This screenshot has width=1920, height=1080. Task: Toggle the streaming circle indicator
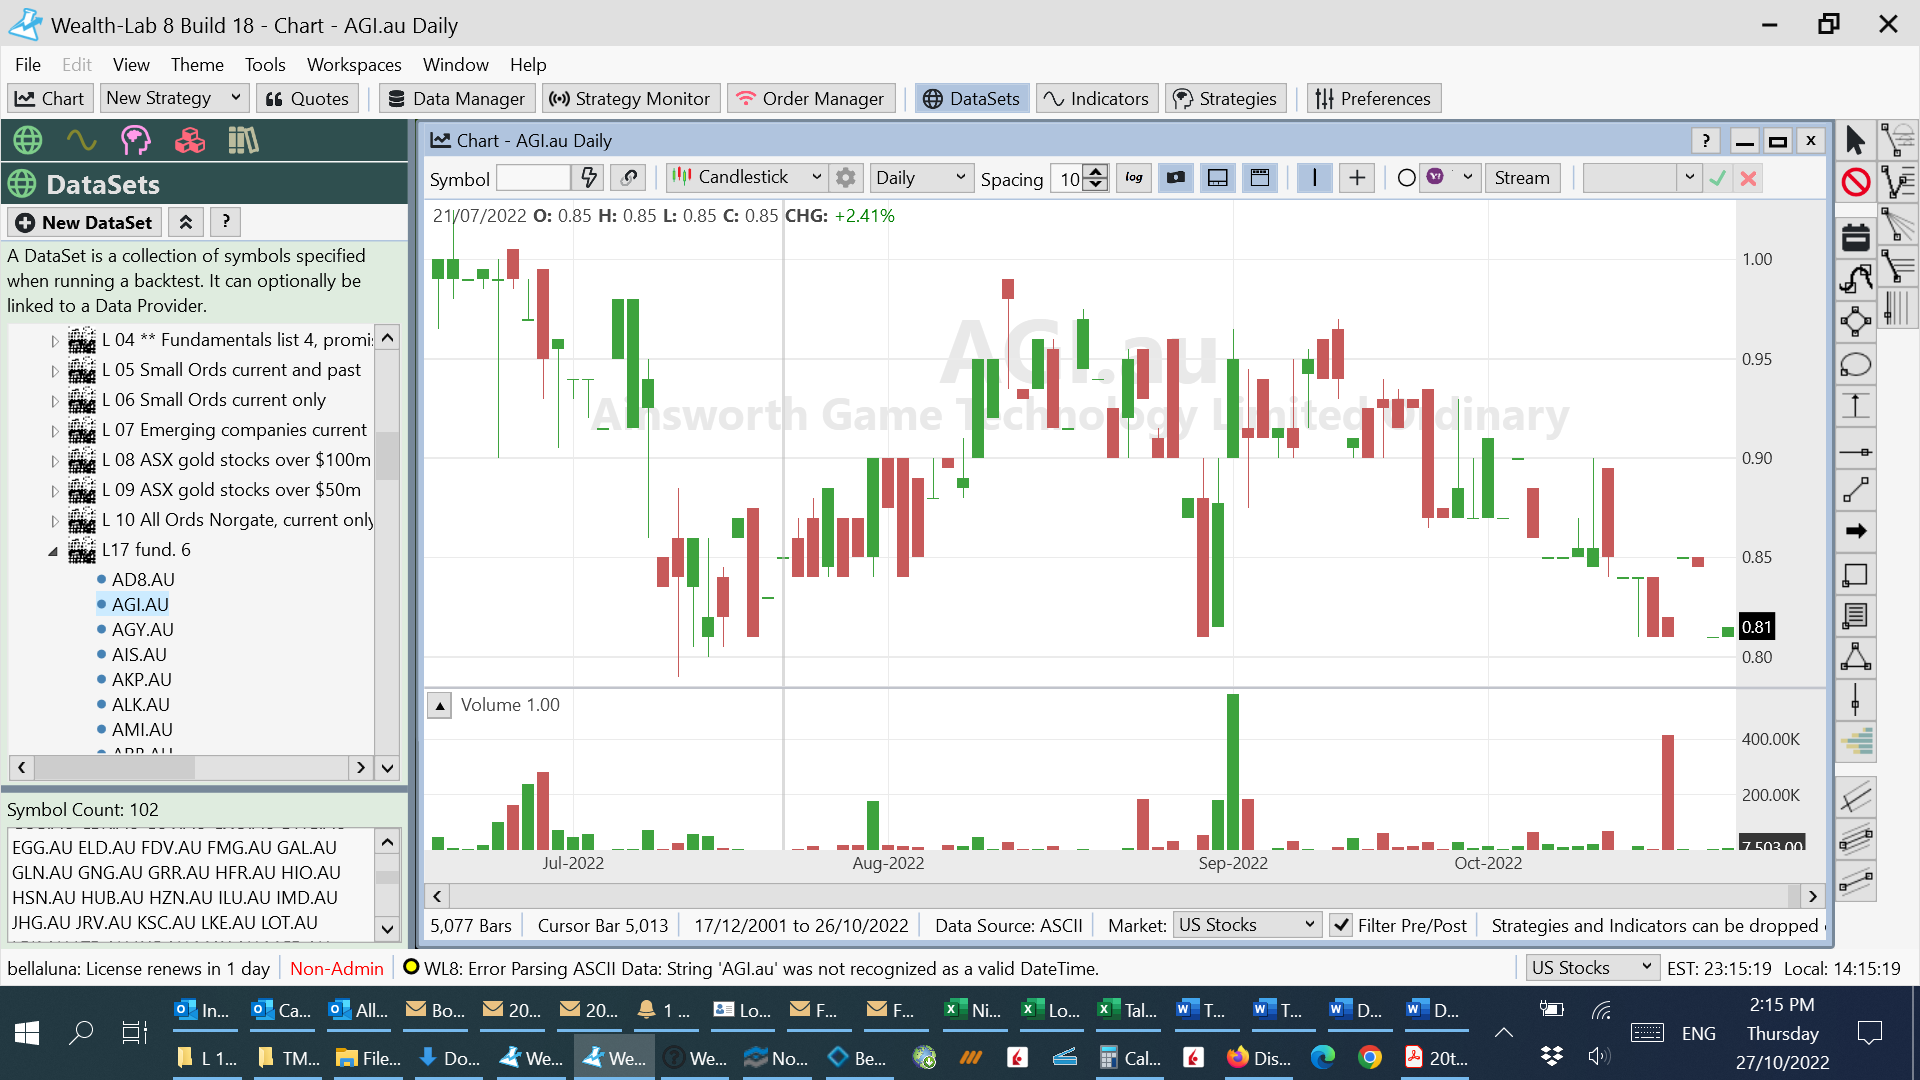tap(1406, 178)
